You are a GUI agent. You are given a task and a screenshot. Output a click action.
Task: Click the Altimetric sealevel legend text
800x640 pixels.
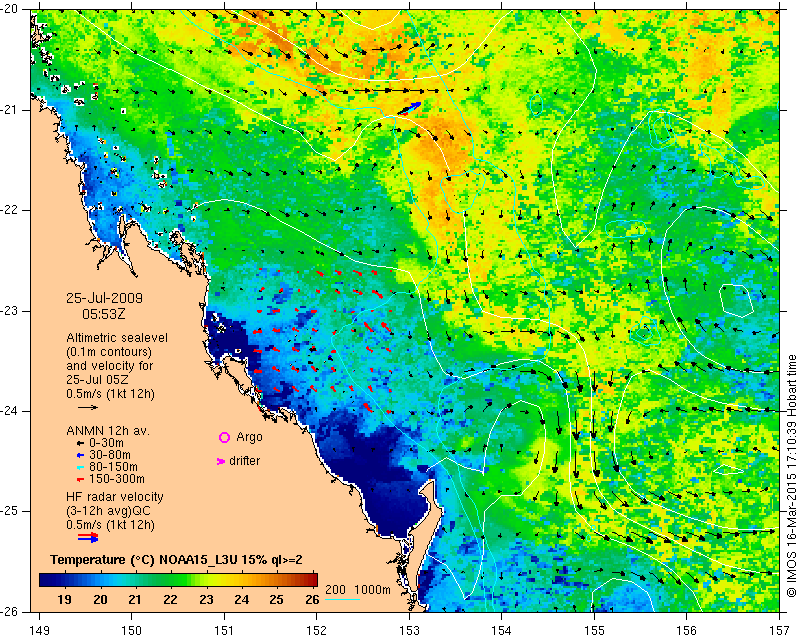117,338
